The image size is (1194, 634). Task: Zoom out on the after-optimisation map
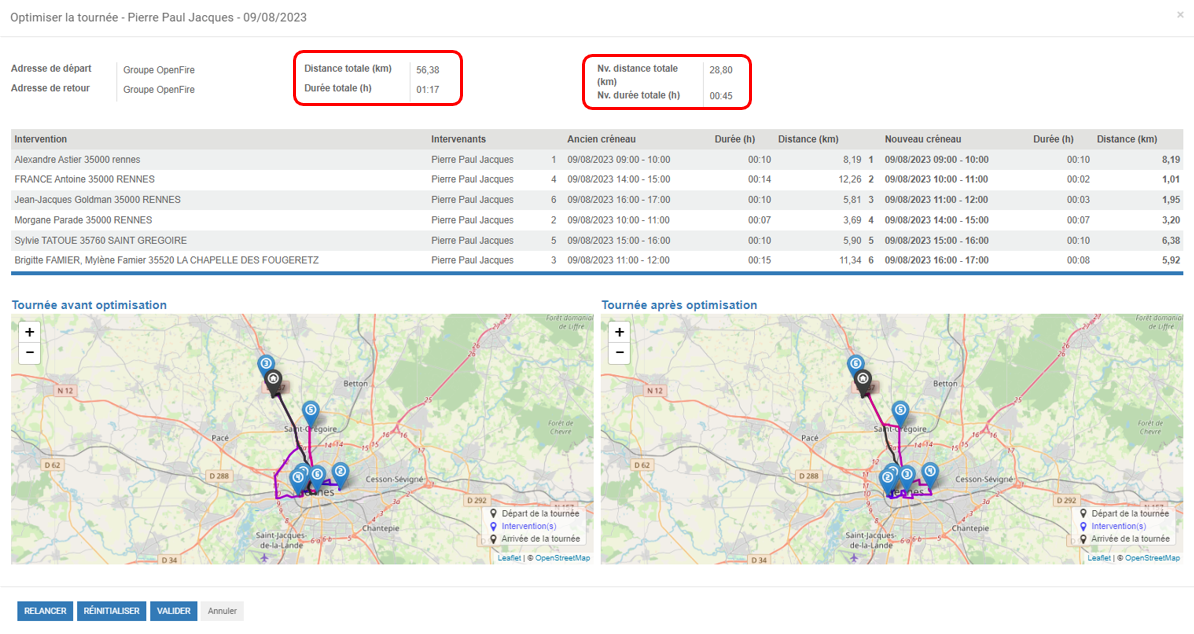619,352
